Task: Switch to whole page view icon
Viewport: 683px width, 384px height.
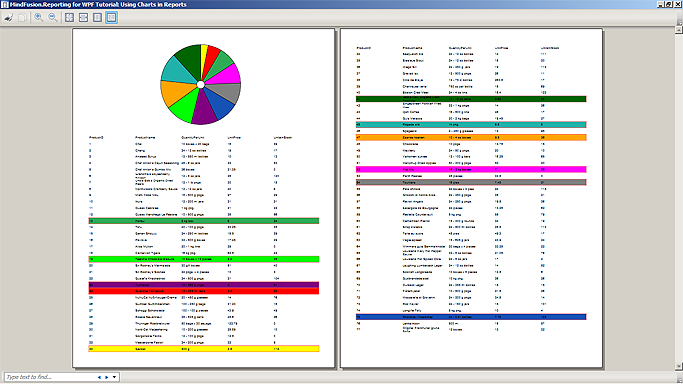Action: coord(97,17)
